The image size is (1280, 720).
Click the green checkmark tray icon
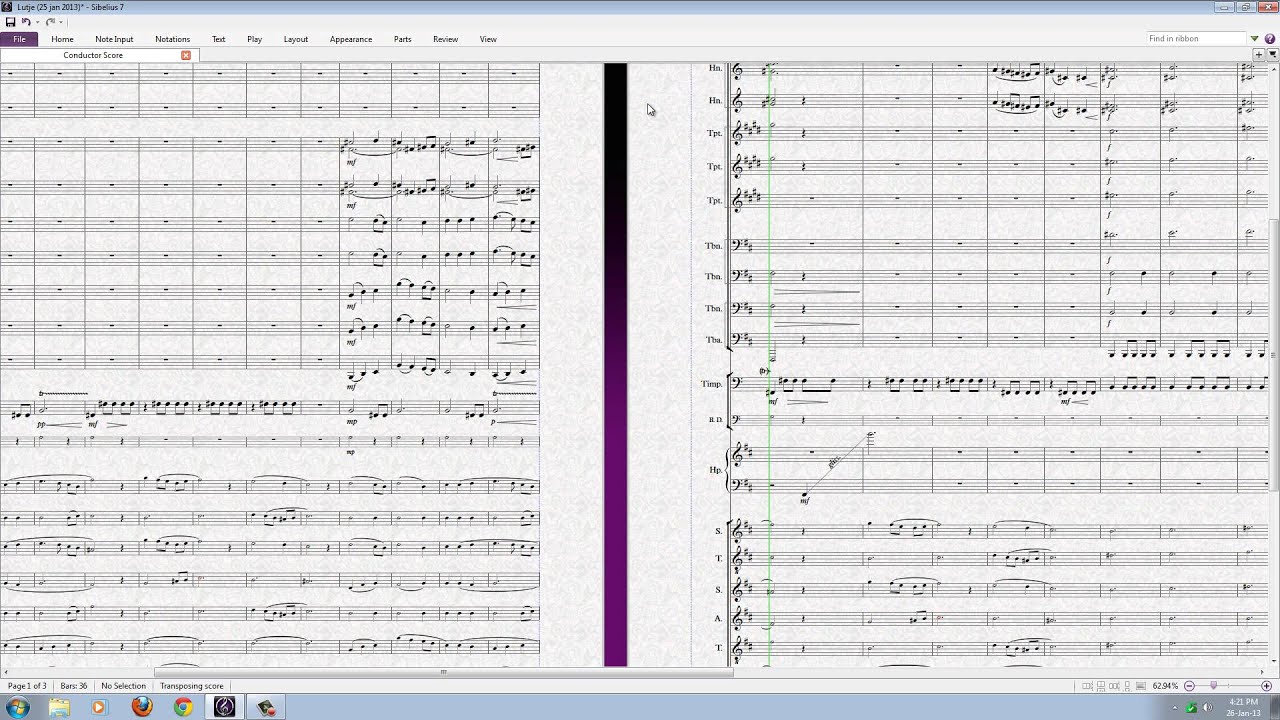(x=1191, y=708)
